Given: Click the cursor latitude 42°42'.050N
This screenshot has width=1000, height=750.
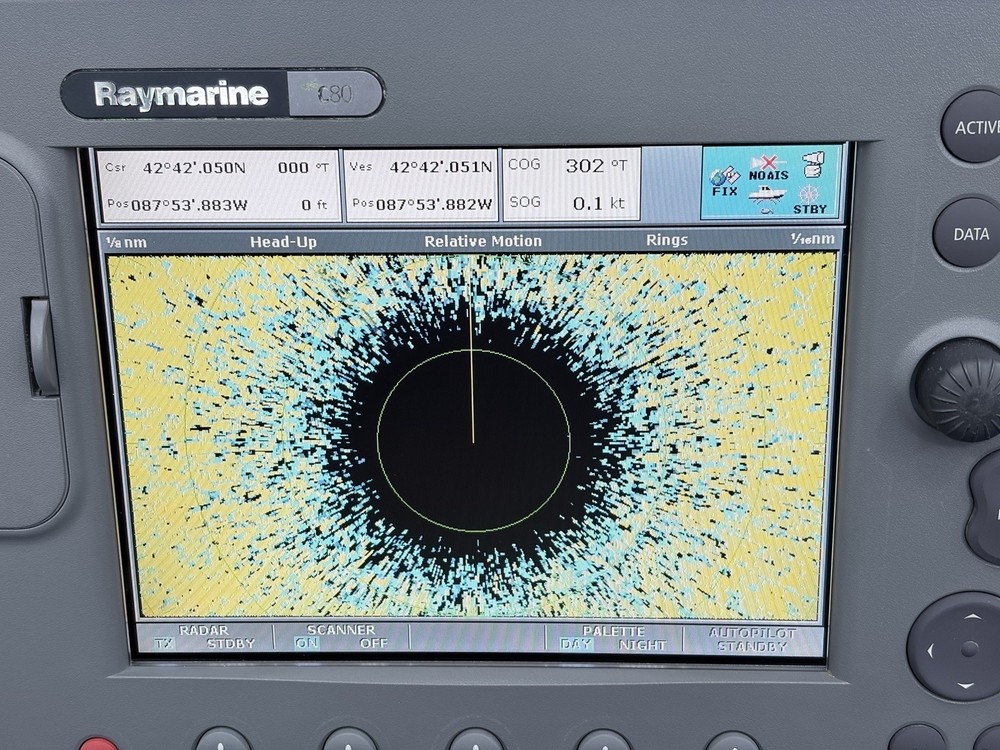Looking at the screenshot, I should (x=194, y=168).
